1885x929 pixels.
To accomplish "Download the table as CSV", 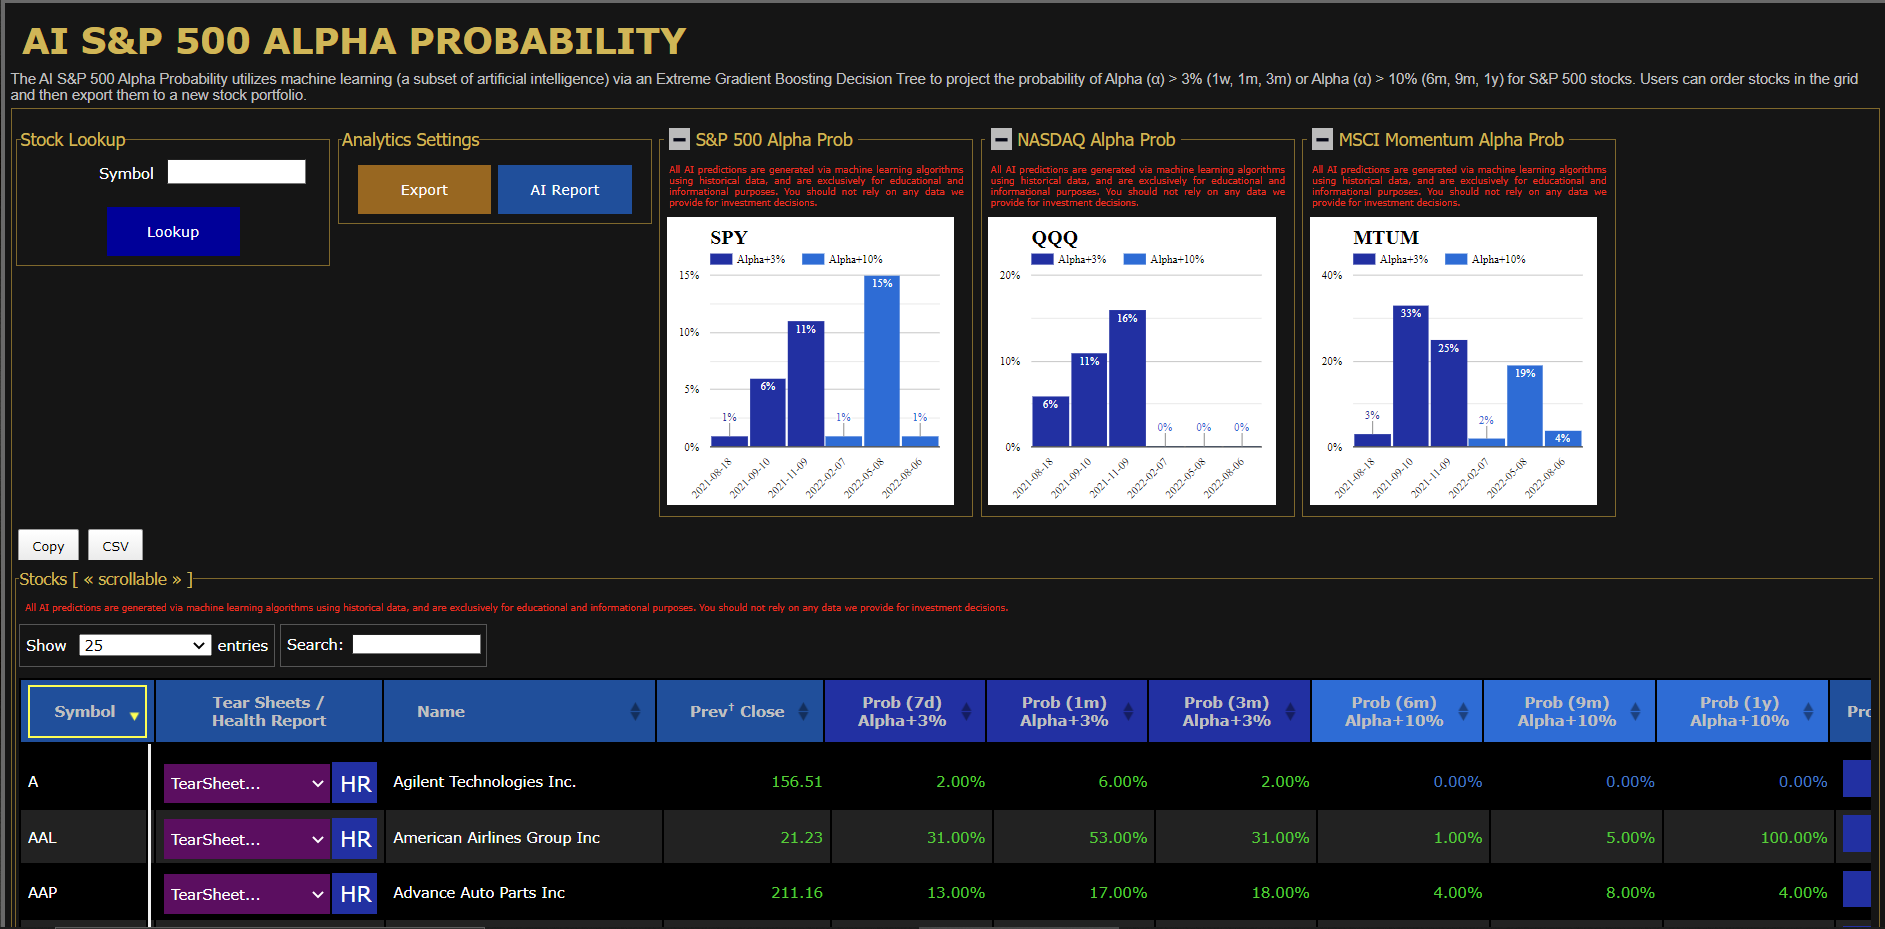I will pos(115,546).
